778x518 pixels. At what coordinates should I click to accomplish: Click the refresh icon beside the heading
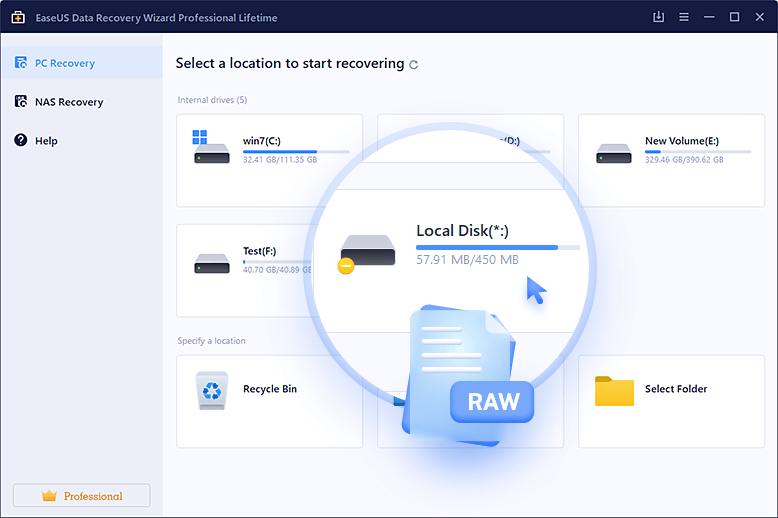click(x=414, y=64)
